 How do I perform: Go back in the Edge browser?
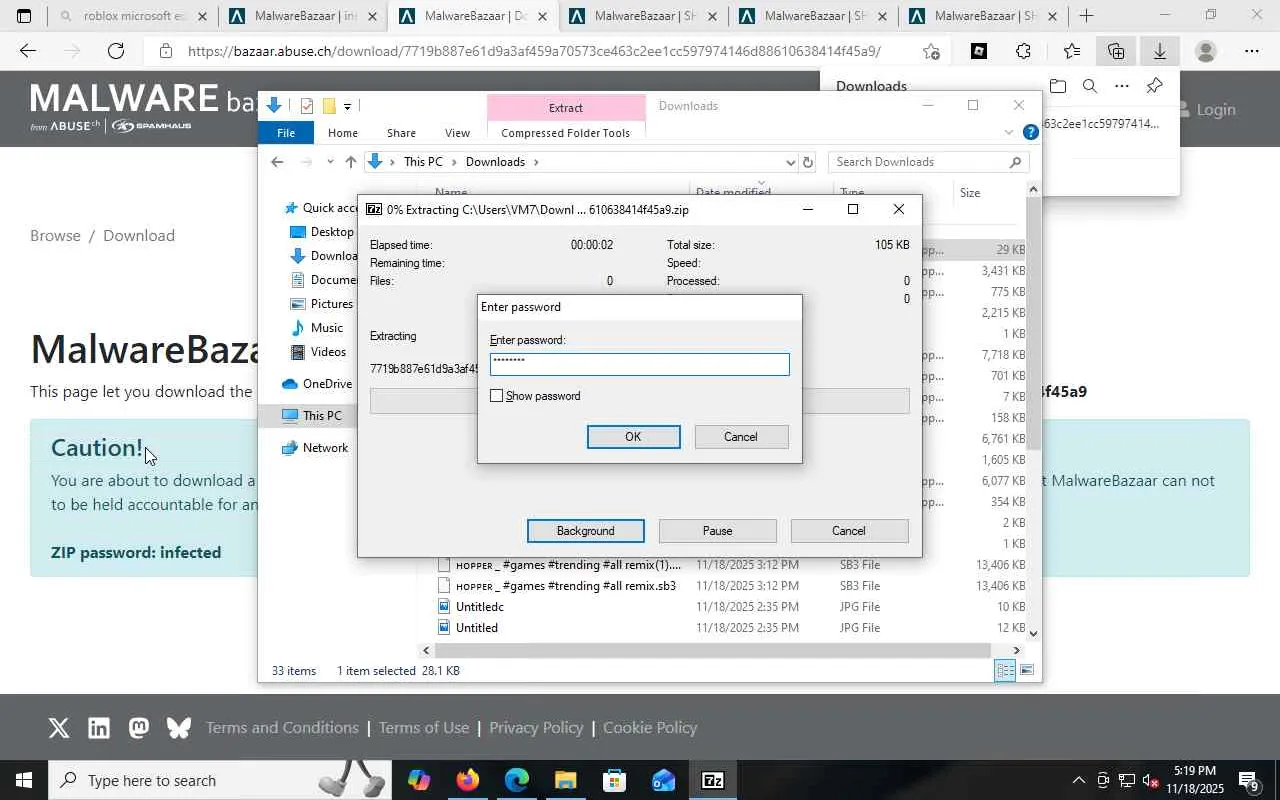click(x=28, y=51)
